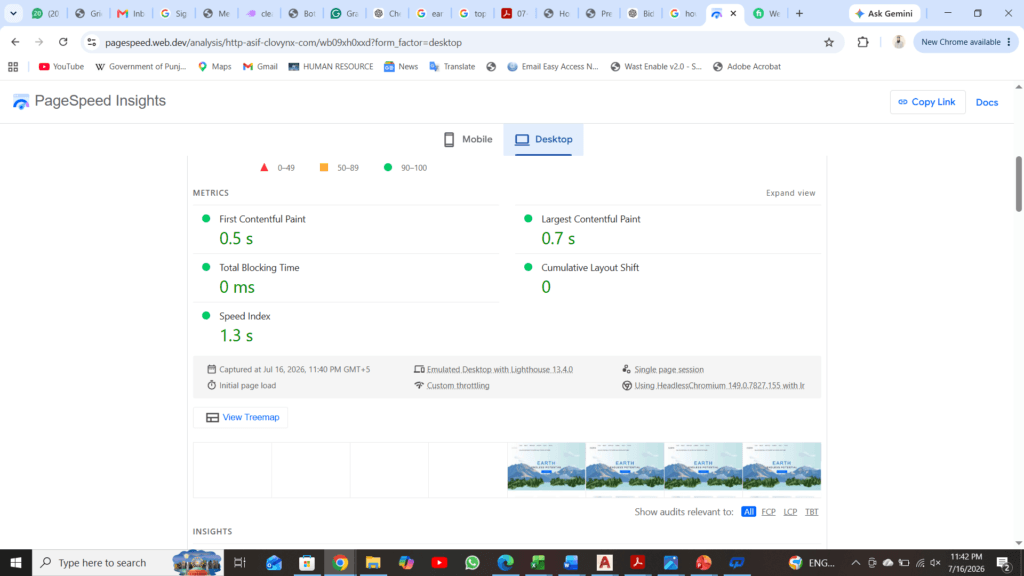The height and width of the screenshot is (576, 1024).
Task: Click the Speed Index label
Action: (x=244, y=315)
